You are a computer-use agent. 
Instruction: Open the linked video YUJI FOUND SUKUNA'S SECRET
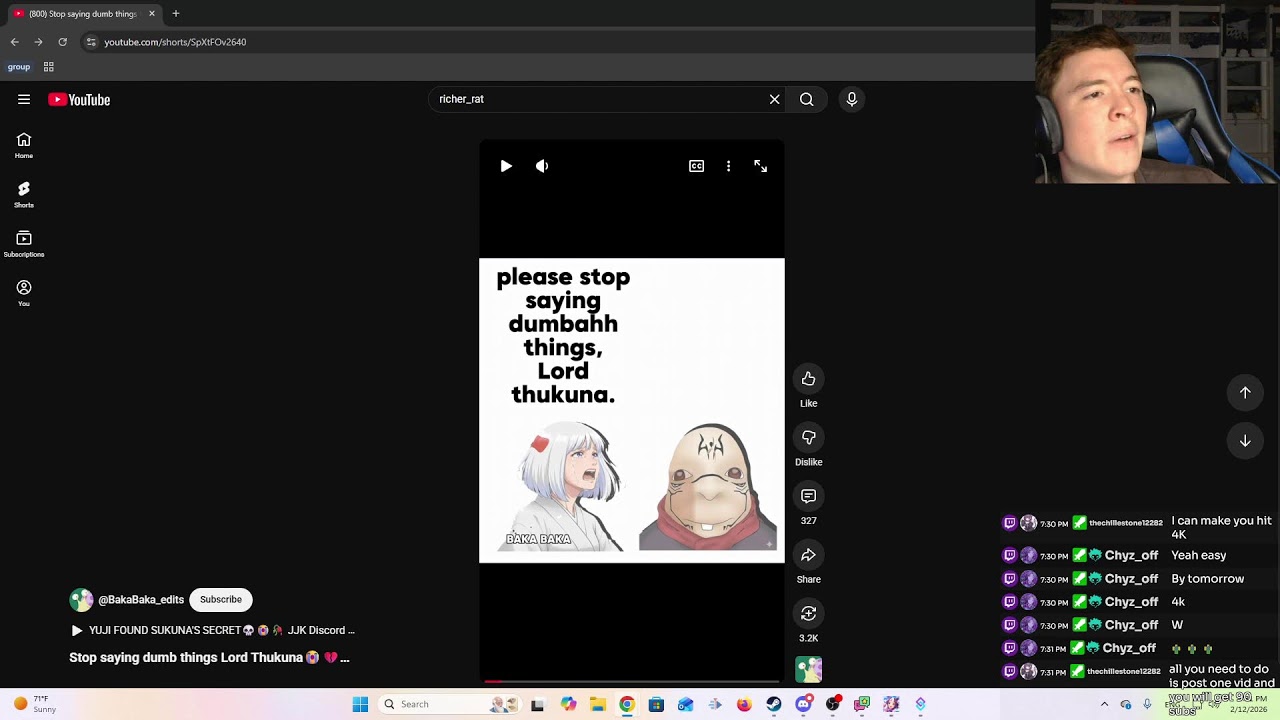212,631
